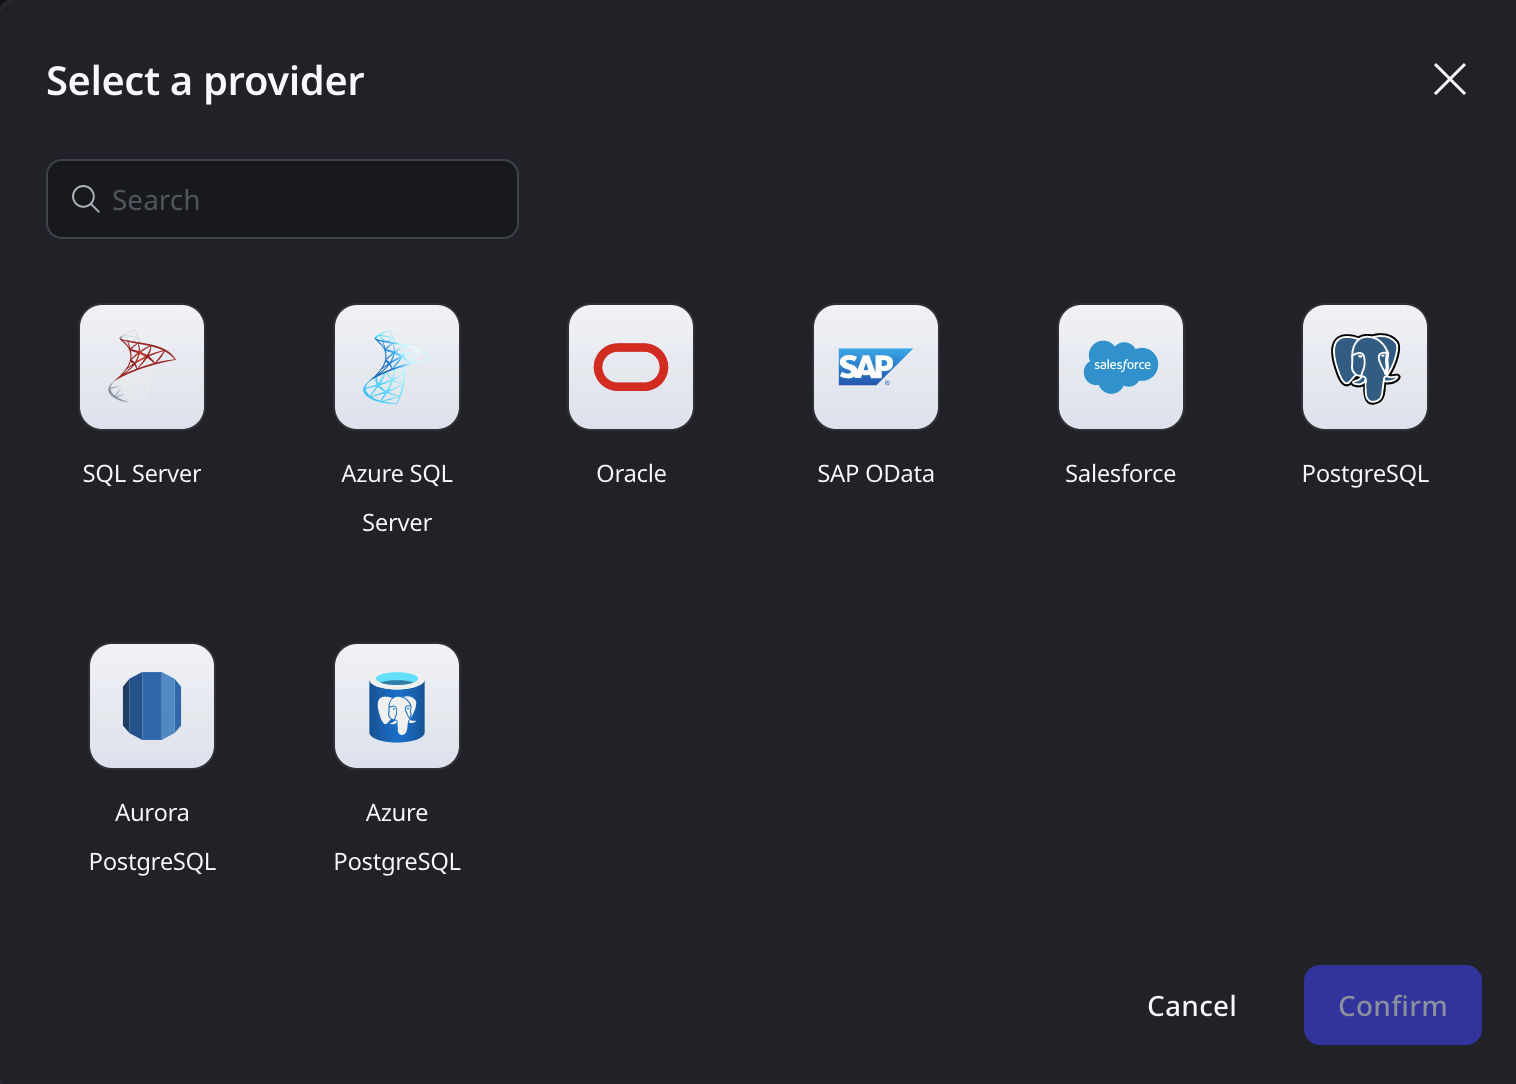Click the 'Aurora PostgreSQL' label text
The image size is (1516, 1084).
point(152,837)
